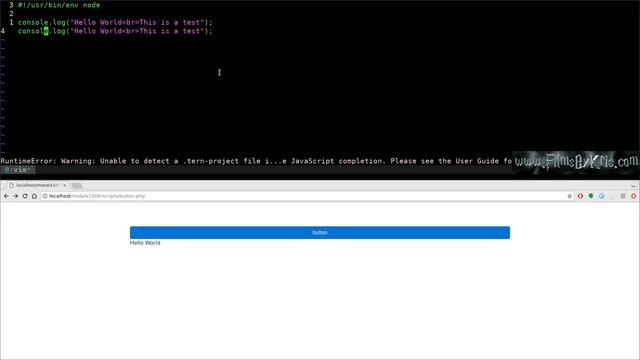Open the red circular extension beside the star
This screenshot has height=360, width=640.
(x=580, y=196)
